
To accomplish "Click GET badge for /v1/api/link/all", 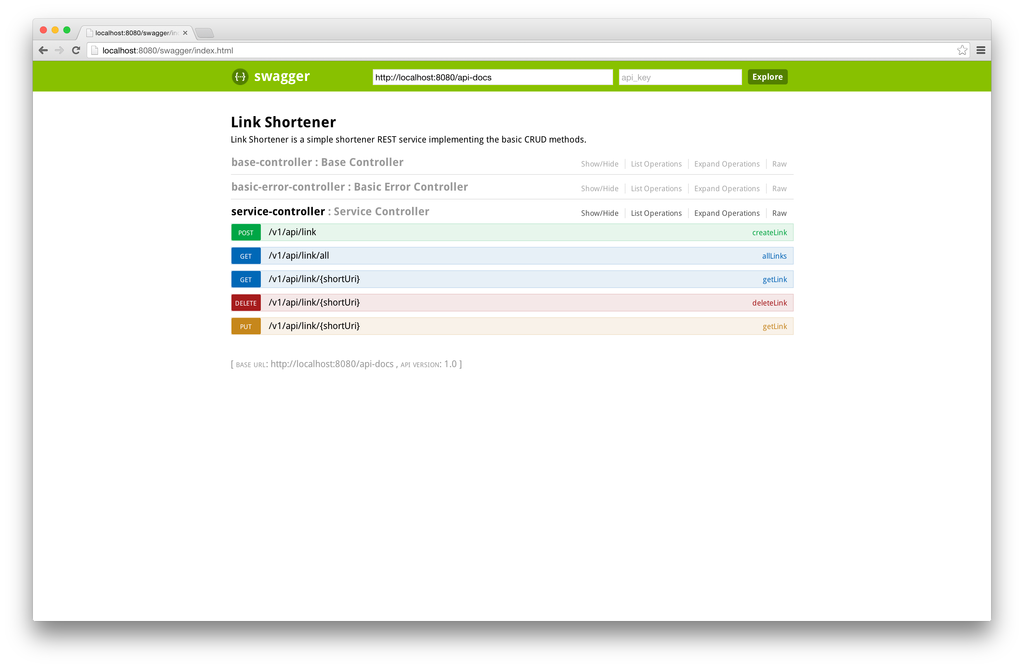I will pyautogui.click(x=246, y=256).
